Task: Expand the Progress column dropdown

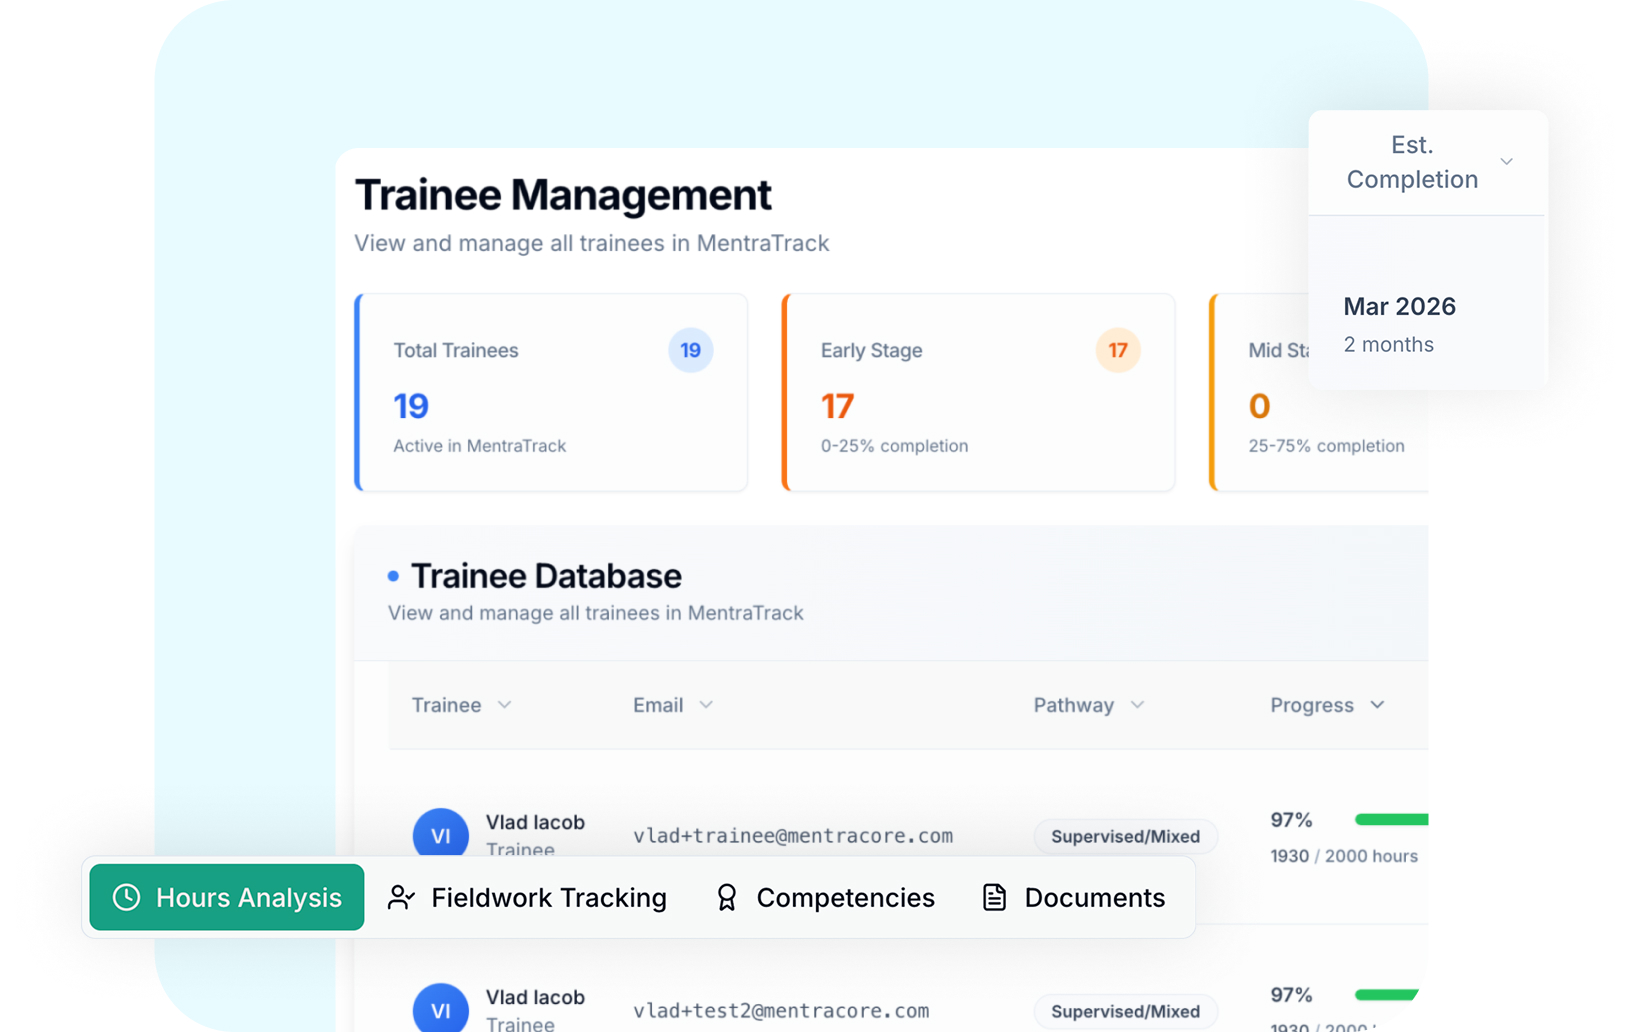Action: pos(1378,704)
